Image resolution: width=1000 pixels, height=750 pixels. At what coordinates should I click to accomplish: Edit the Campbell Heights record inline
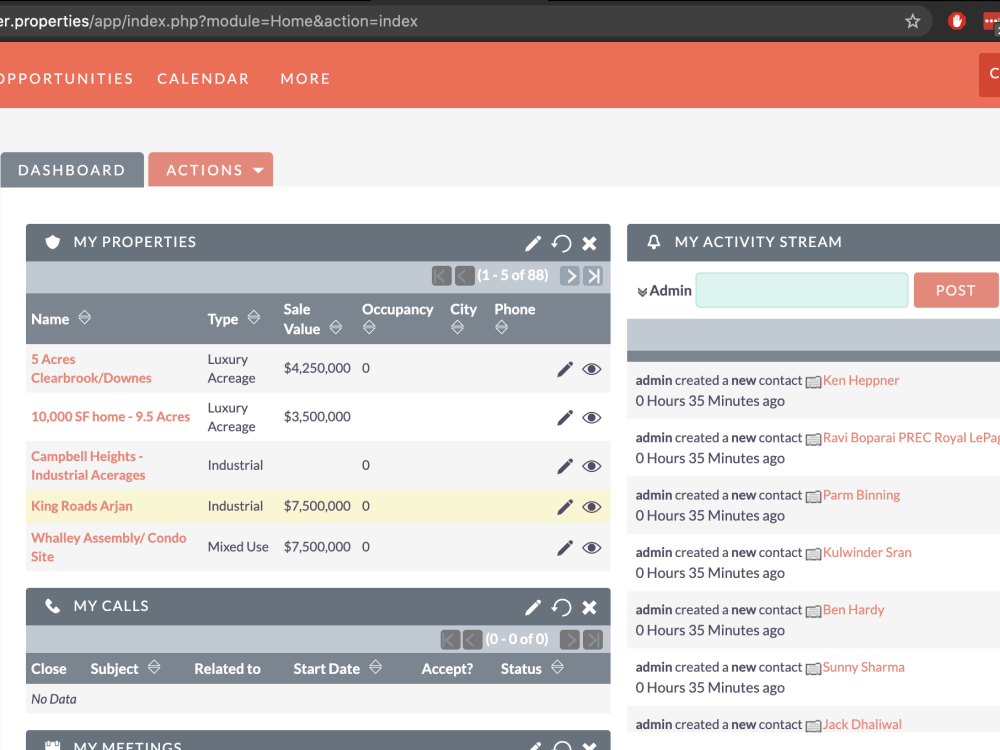pos(564,465)
